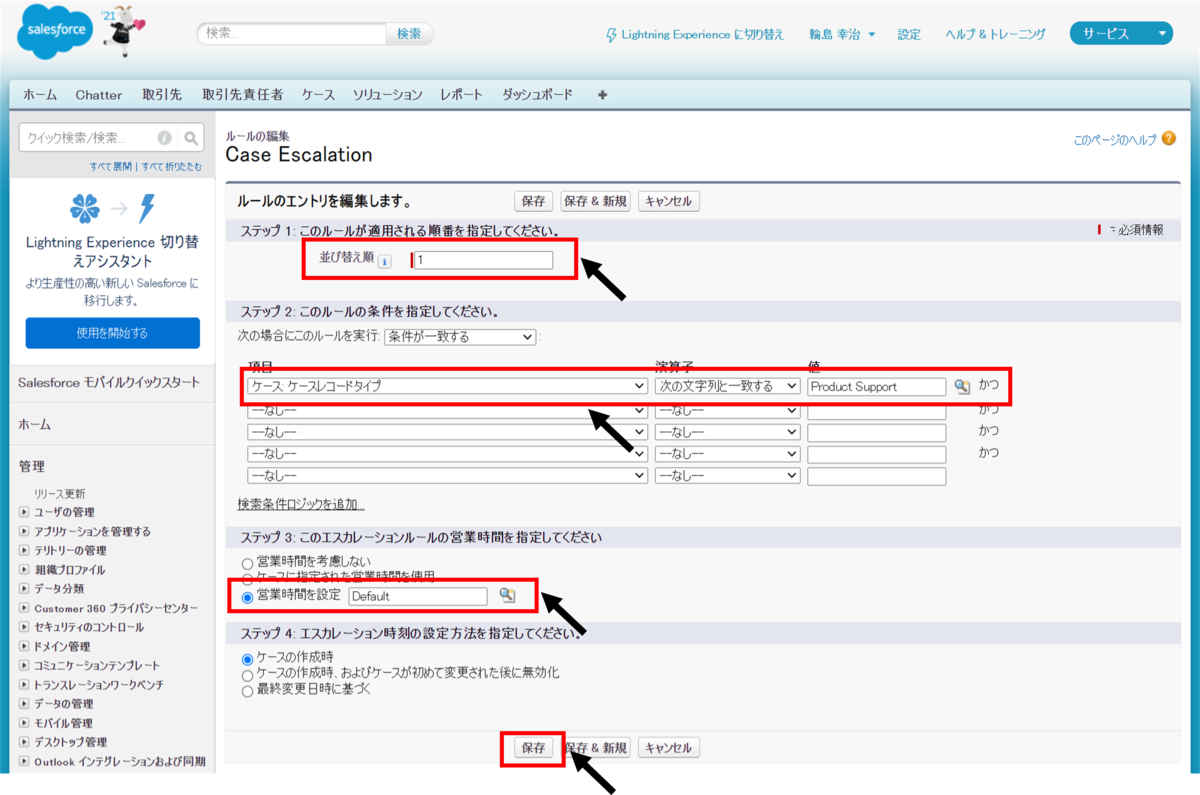Open the second row field dropdown showing なし
1200x795 pixels.
448,409
